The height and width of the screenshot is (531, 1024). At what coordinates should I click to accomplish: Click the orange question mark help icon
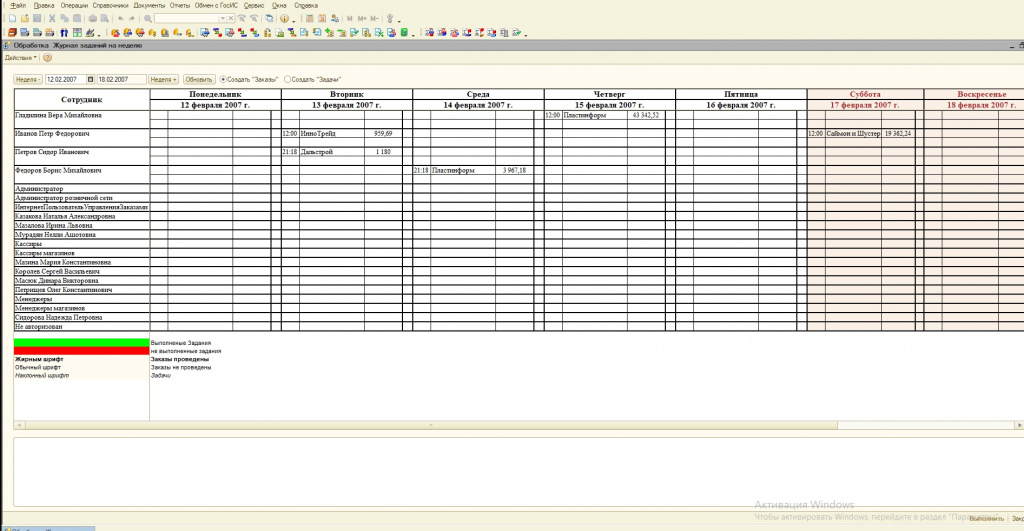48,57
